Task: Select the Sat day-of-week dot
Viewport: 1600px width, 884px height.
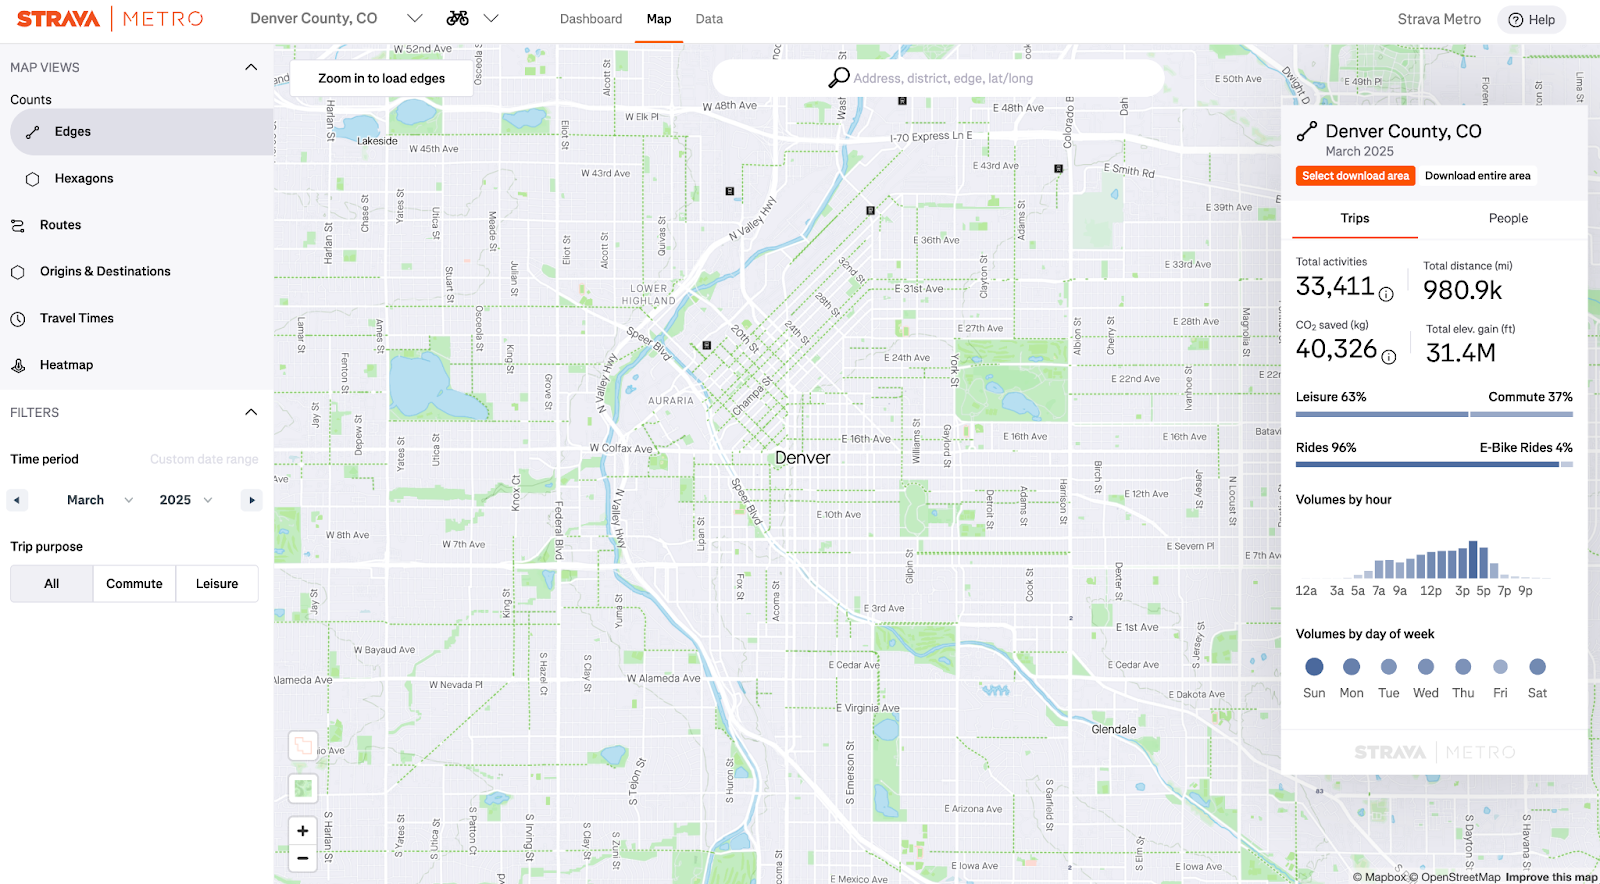Action: click(1538, 667)
